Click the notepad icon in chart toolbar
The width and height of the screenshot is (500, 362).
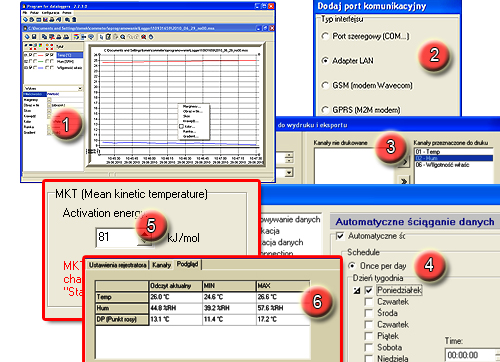108,37
